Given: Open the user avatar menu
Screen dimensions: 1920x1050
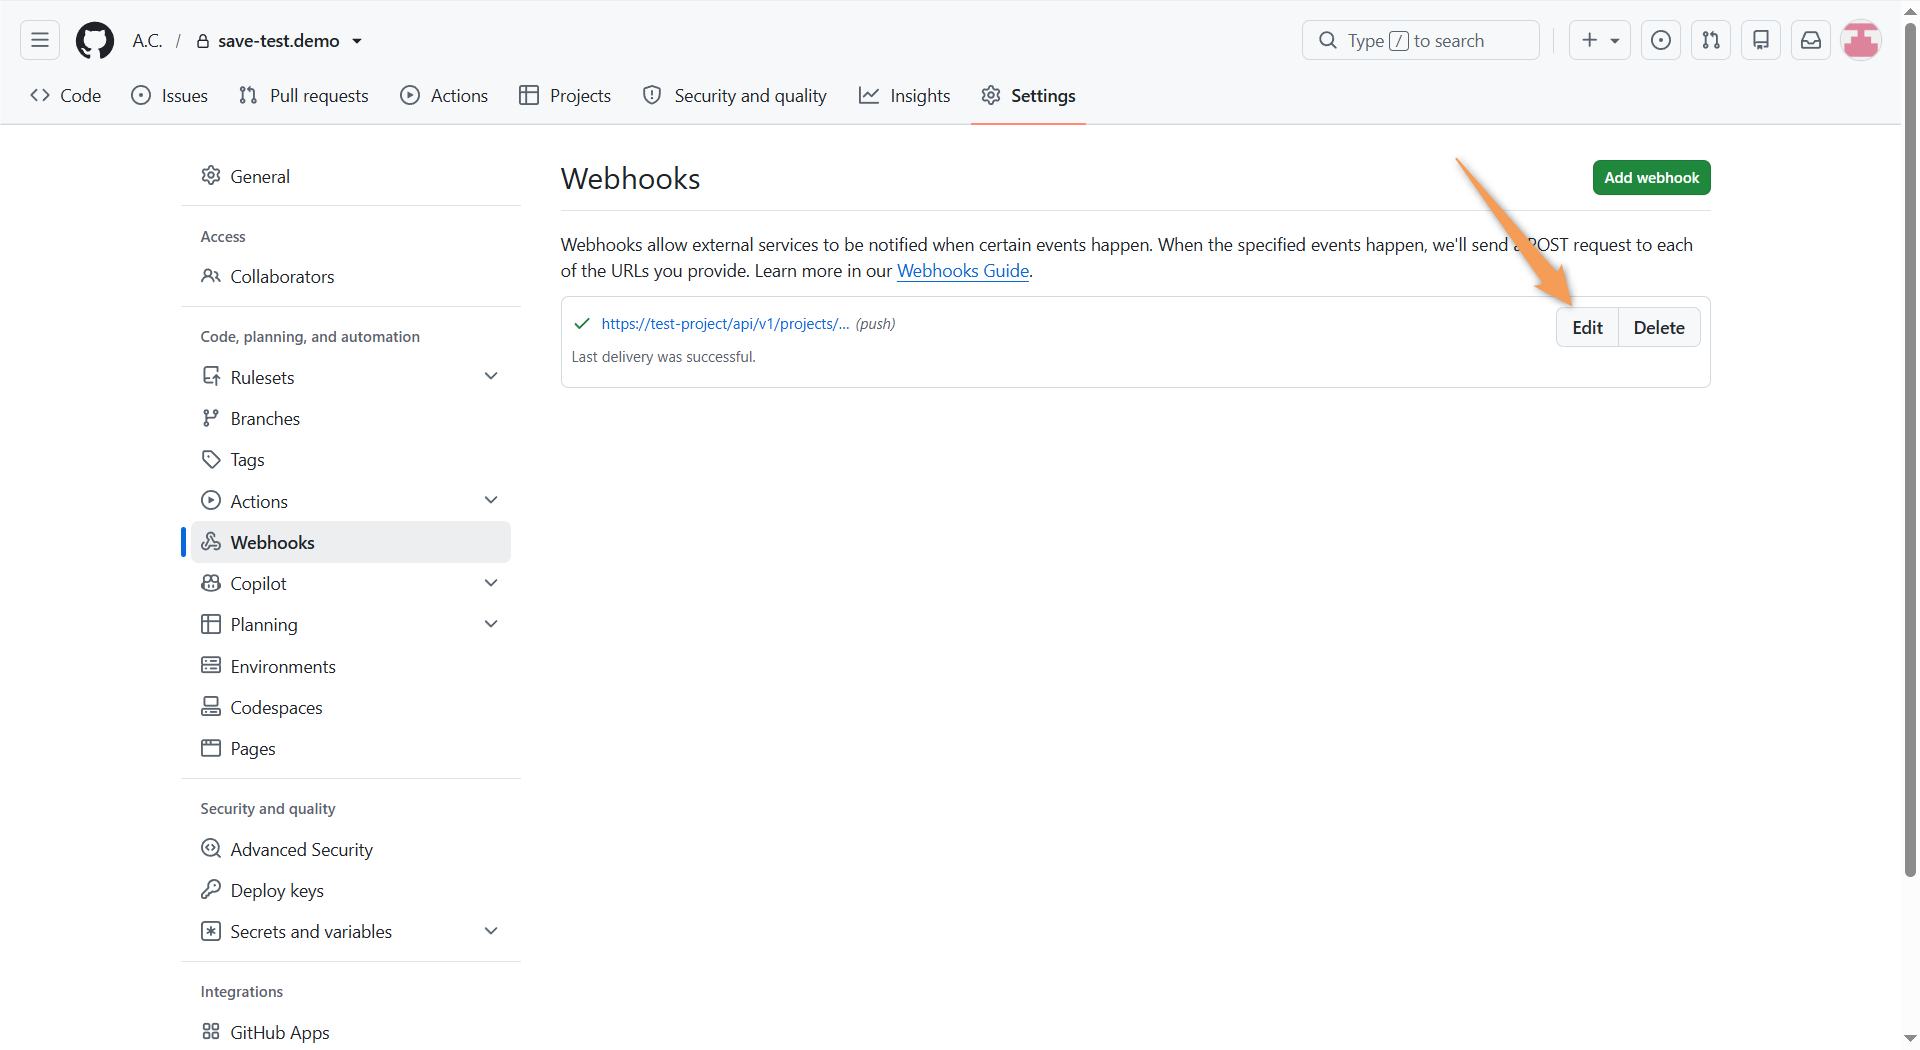Looking at the screenshot, I should coord(1861,40).
